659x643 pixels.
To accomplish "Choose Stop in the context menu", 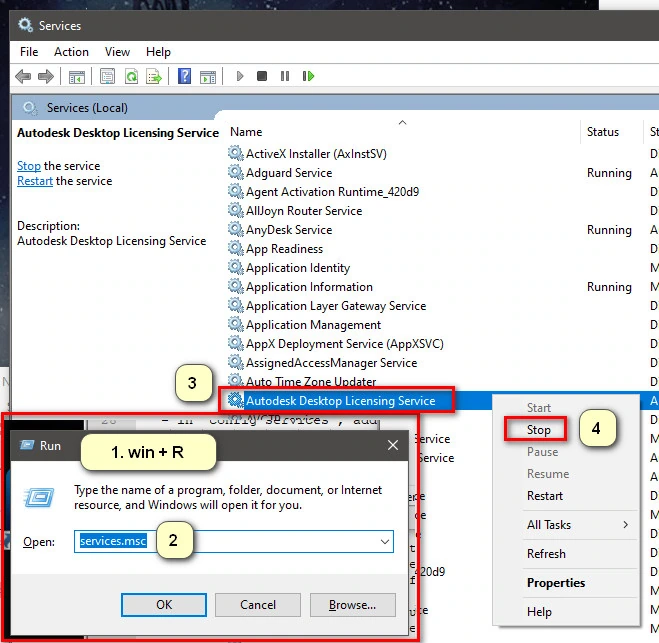I will [538, 430].
